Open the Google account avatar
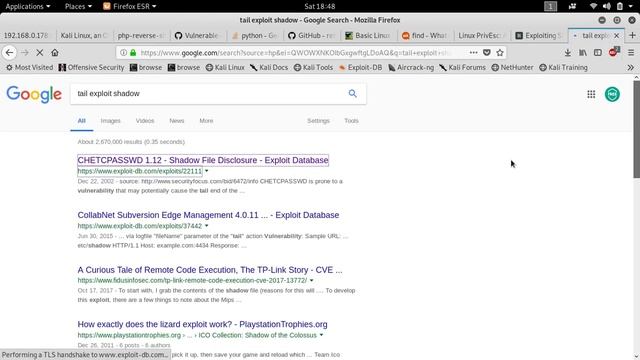The width and height of the screenshot is (640, 360). pyautogui.click(x=612, y=94)
